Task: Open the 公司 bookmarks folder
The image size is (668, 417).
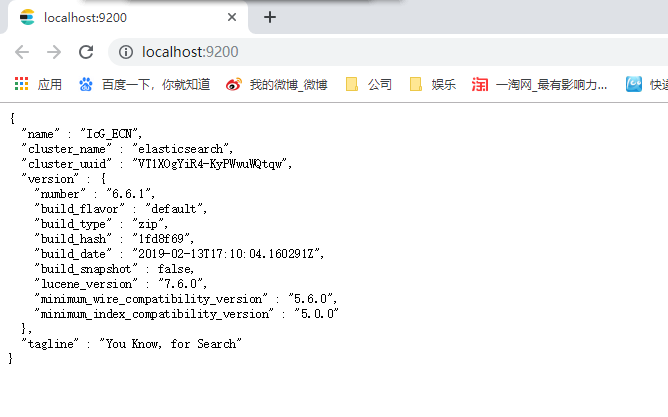Action: (x=369, y=84)
